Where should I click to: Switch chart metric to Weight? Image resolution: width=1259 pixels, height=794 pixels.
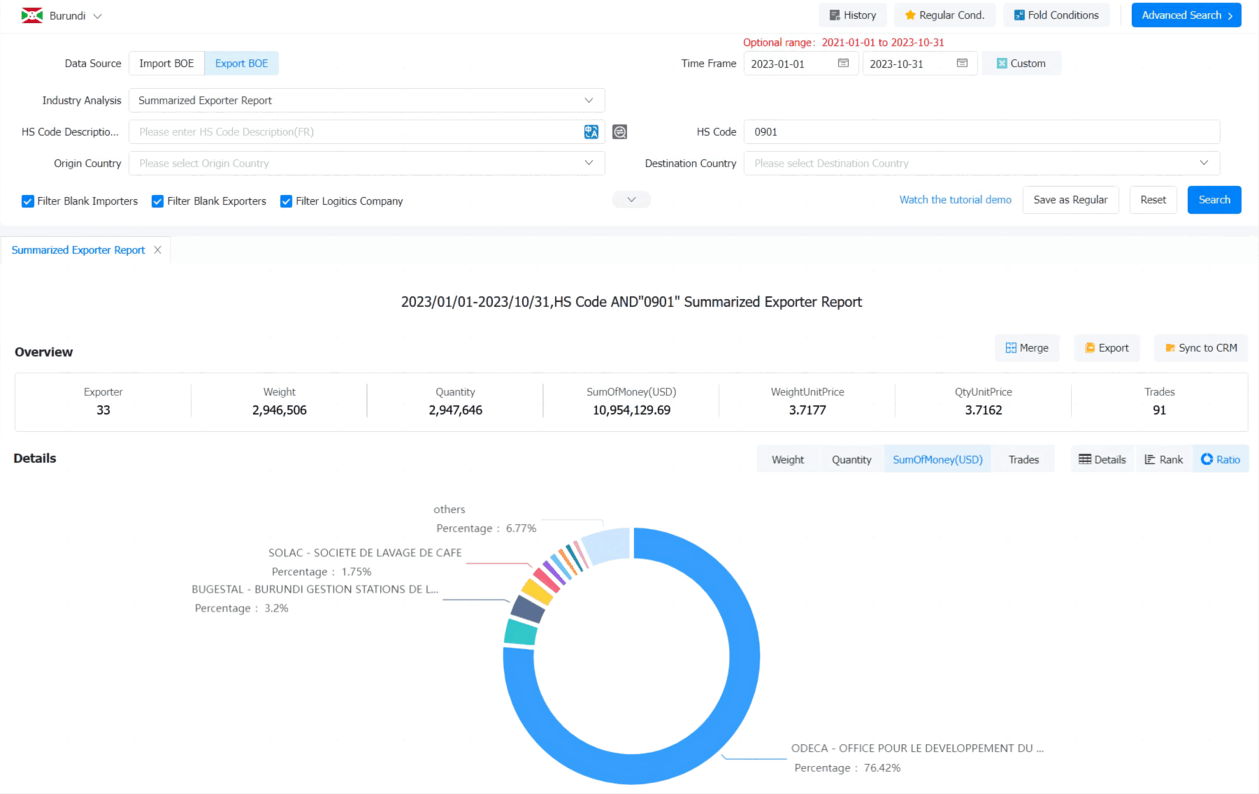[x=788, y=460]
